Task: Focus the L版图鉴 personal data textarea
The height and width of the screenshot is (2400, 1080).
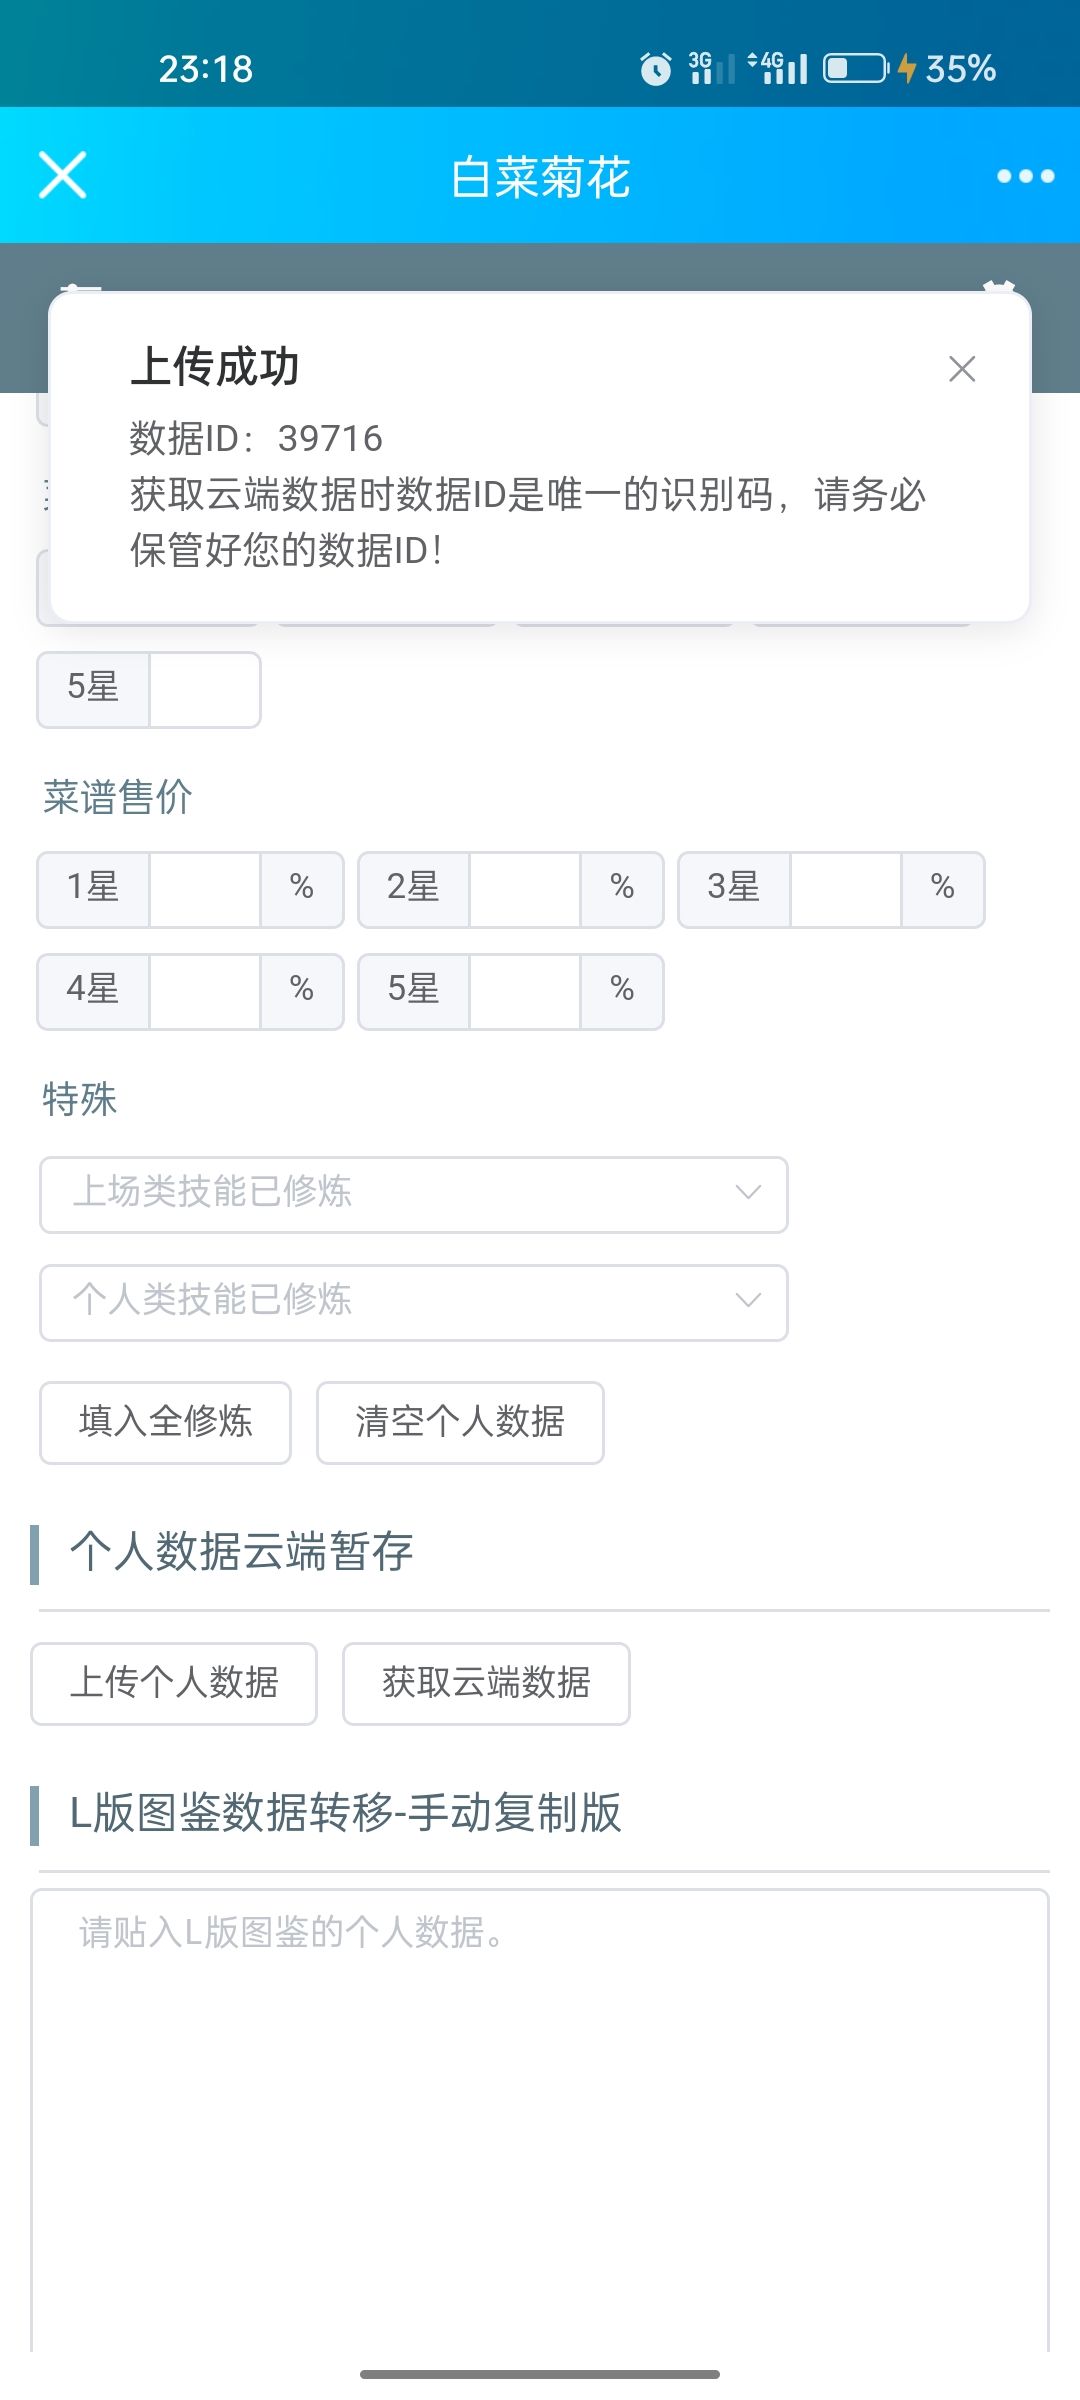Action: point(540,2120)
